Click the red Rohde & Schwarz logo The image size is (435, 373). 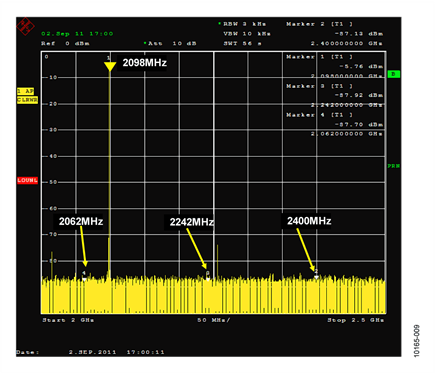pyautogui.click(x=26, y=26)
